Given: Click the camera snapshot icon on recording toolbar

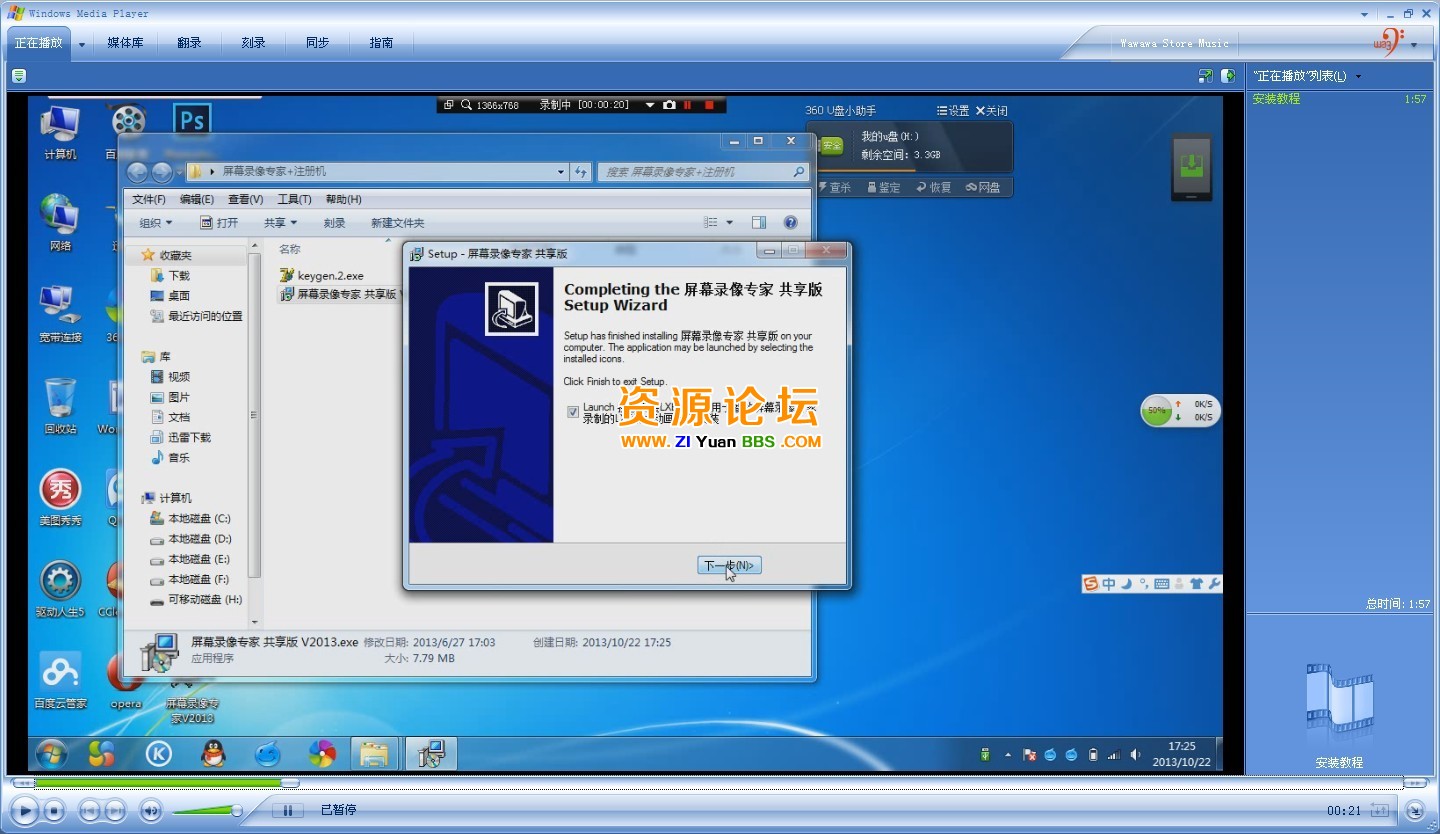Looking at the screenshot, I should coord(670,105).
